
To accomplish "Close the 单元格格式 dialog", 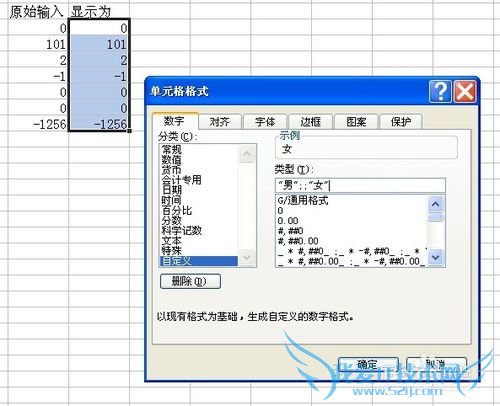I will [x=465, y=91].
